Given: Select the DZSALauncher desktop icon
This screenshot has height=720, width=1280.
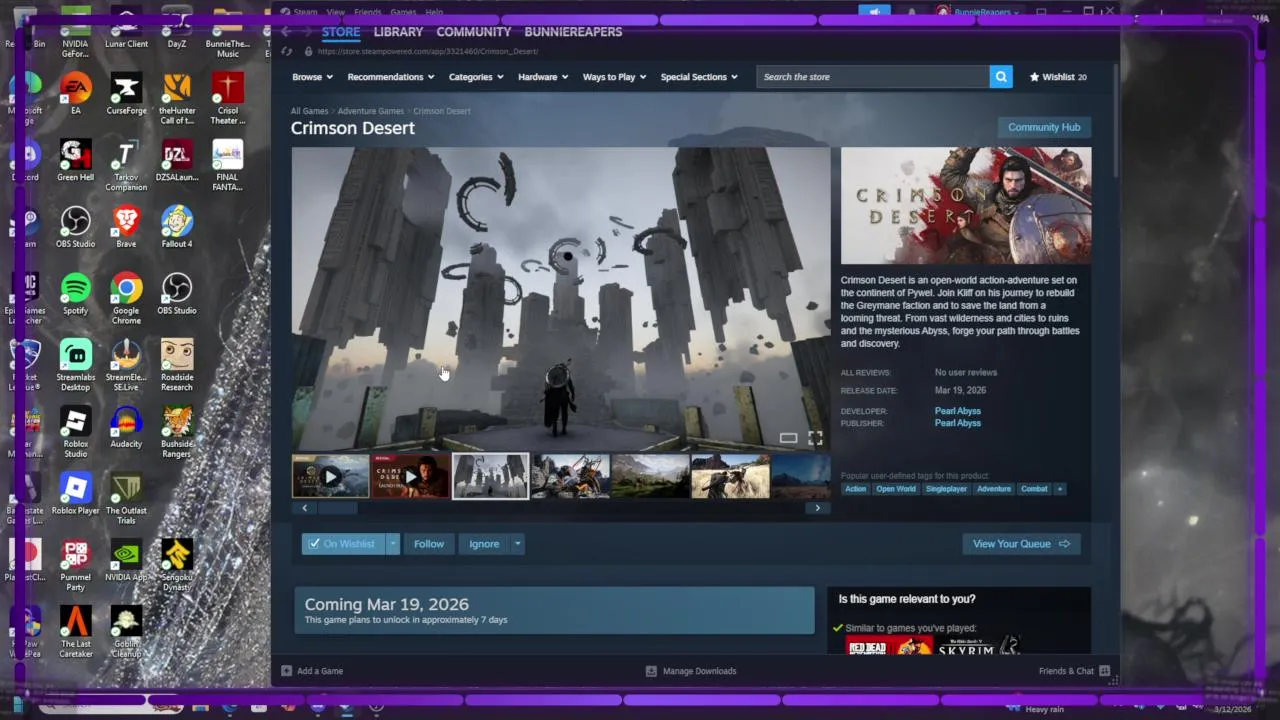Looking at the screenshot, I should coord(177,160).
